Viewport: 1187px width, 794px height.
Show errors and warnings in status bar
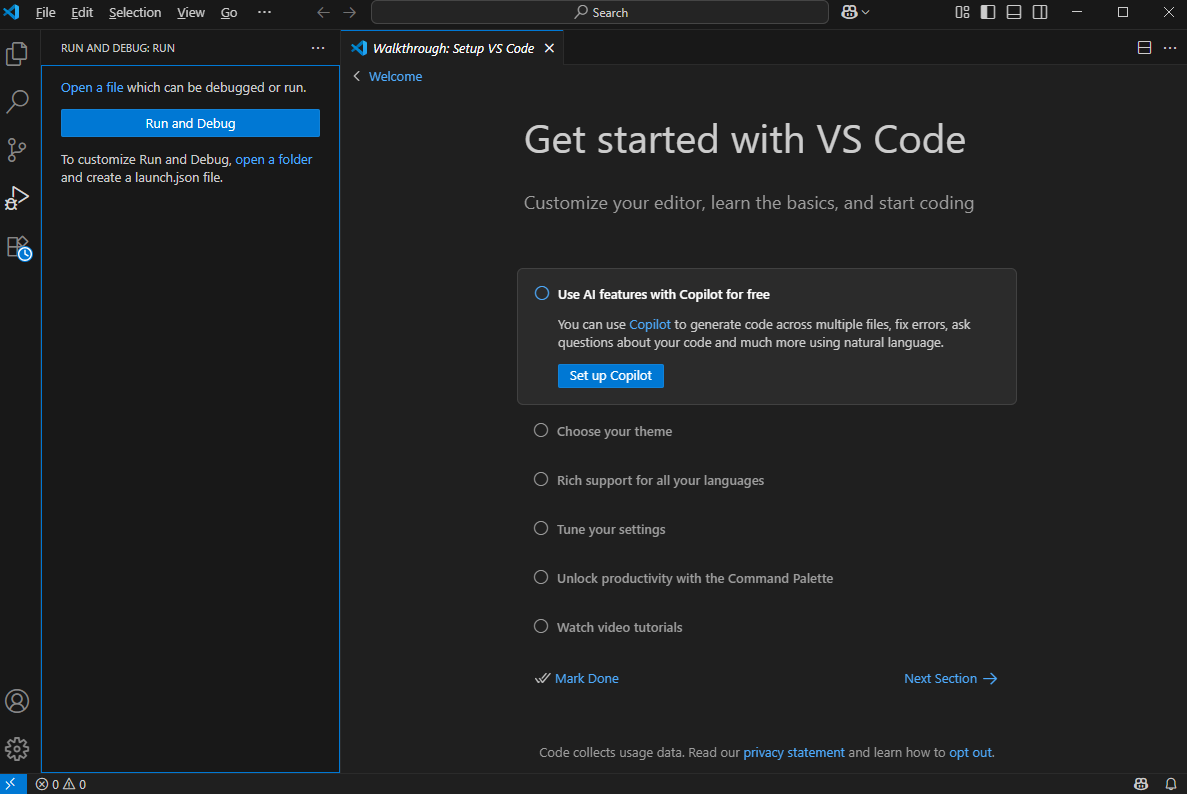pos(61,784)
